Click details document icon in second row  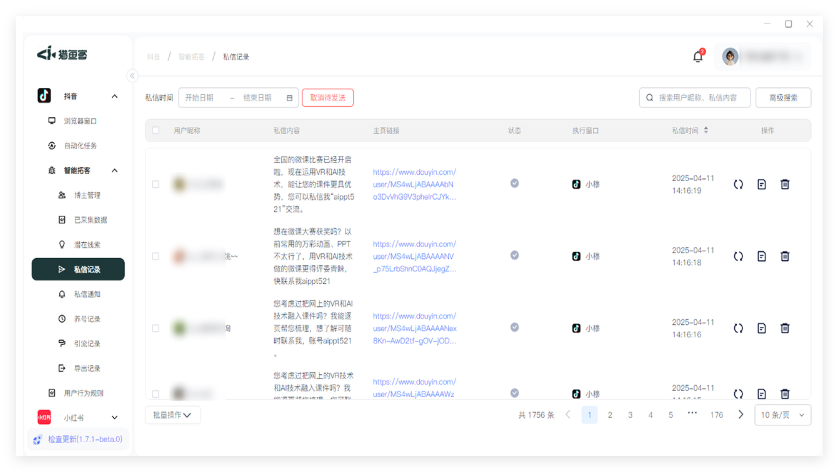(x=761, y=256)
